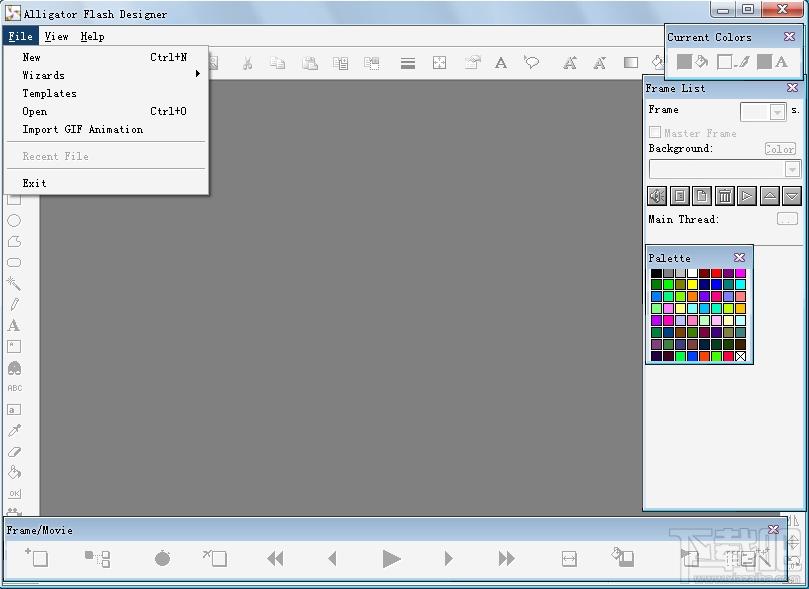Viewport: 809px width, 589px height.
Task: Choose Exit in the File menu
Action: click(x=105, y=183)
